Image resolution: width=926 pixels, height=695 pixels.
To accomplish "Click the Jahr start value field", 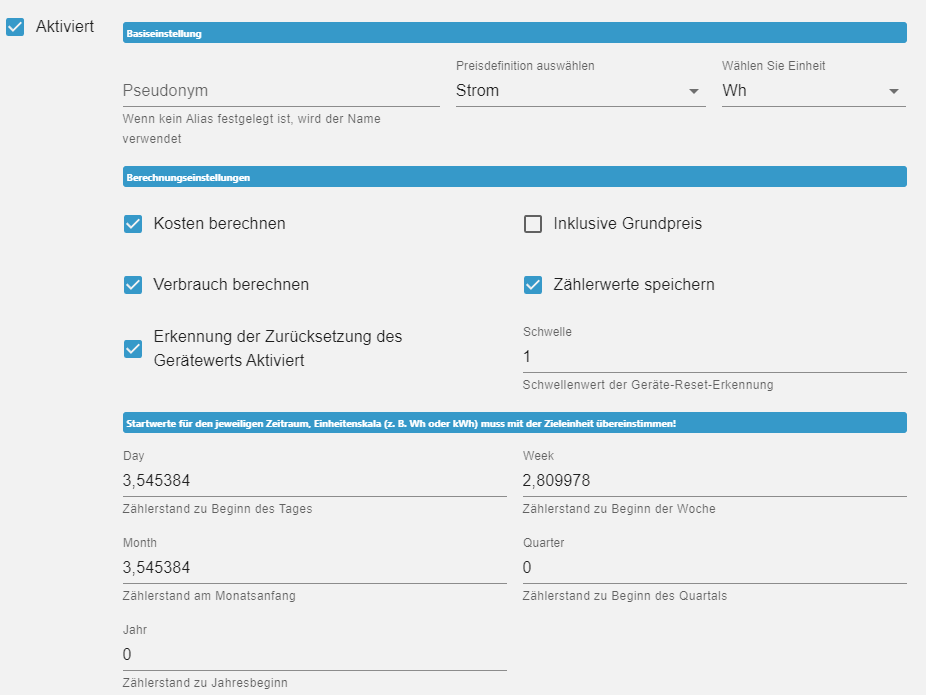I will click(x=314, y=655).
